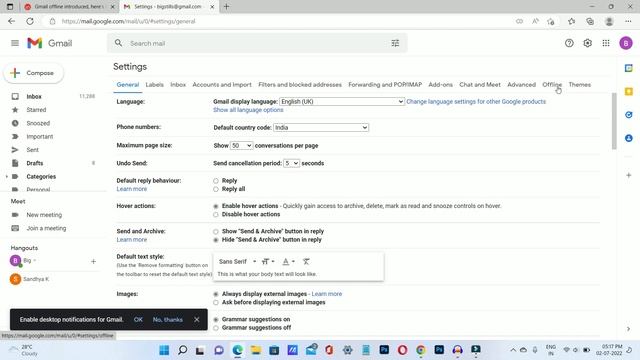Select Hide "Send & Archive" button option

tap(216, 240)
